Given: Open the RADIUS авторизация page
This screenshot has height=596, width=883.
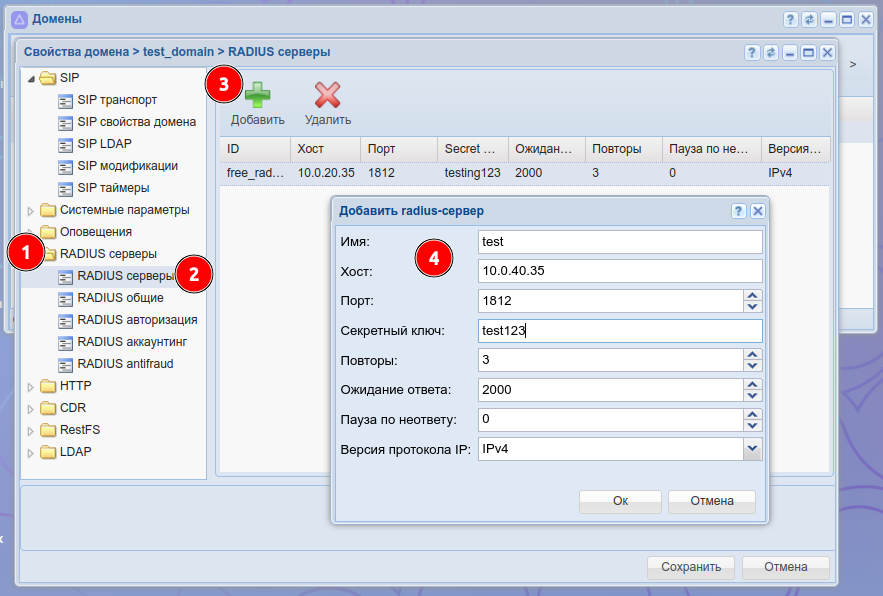Looking at the screenshot, I should pos(136,320).
